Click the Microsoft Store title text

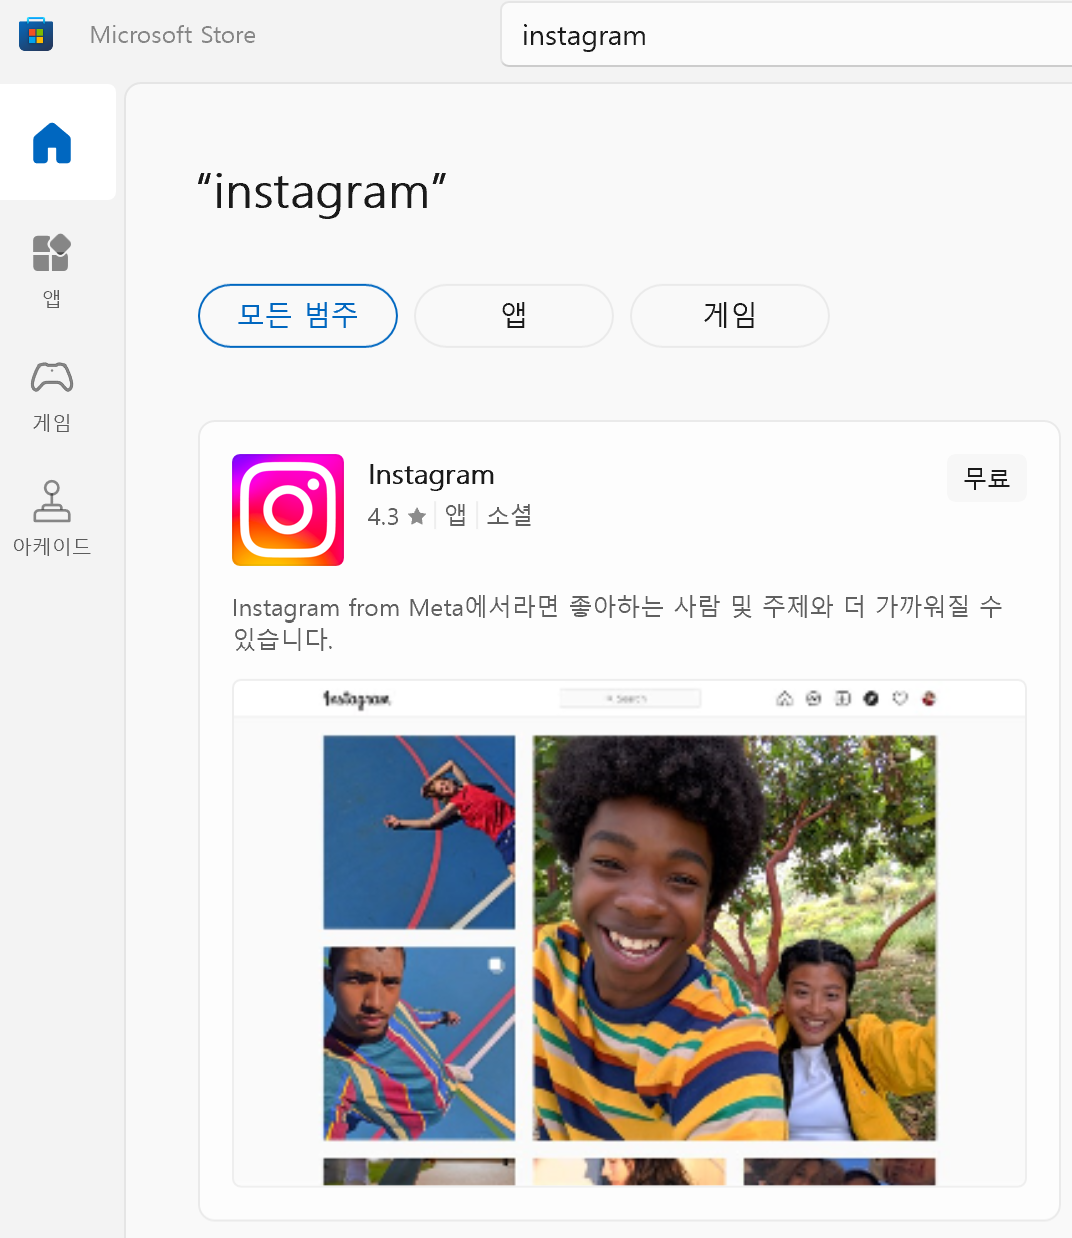(173, 35)
